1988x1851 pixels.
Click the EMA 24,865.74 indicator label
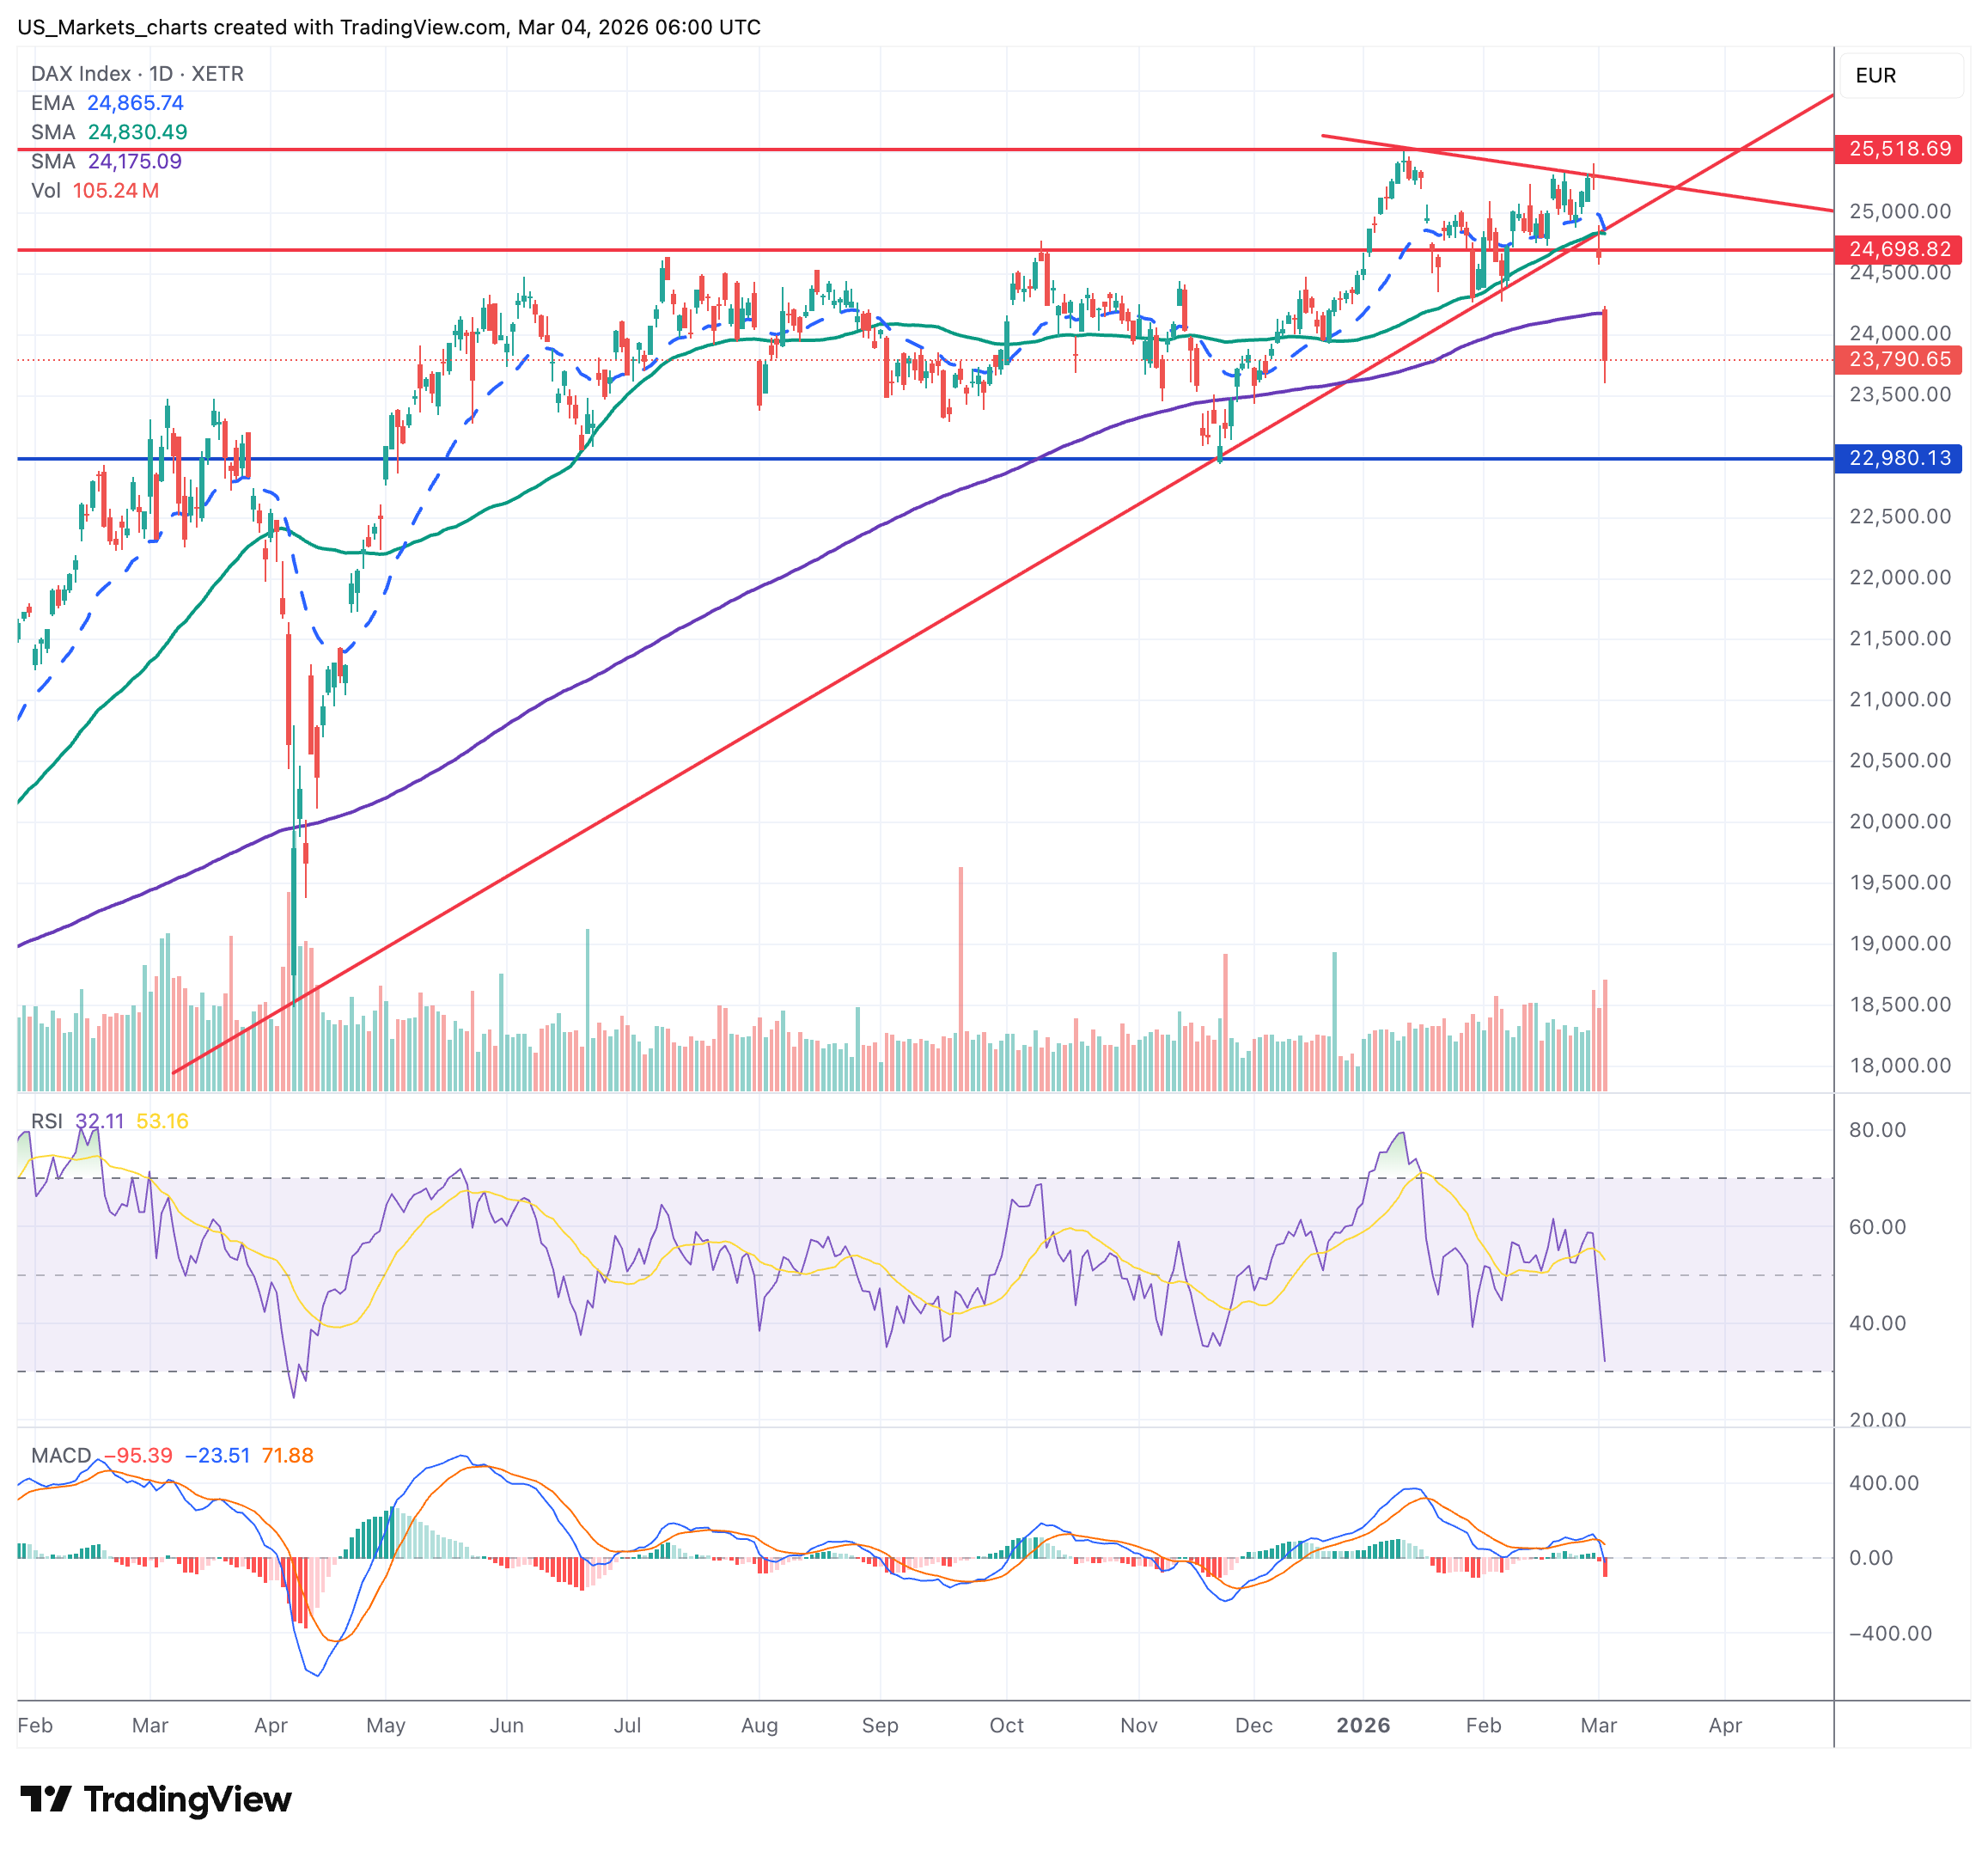click(x=107, y=103)
